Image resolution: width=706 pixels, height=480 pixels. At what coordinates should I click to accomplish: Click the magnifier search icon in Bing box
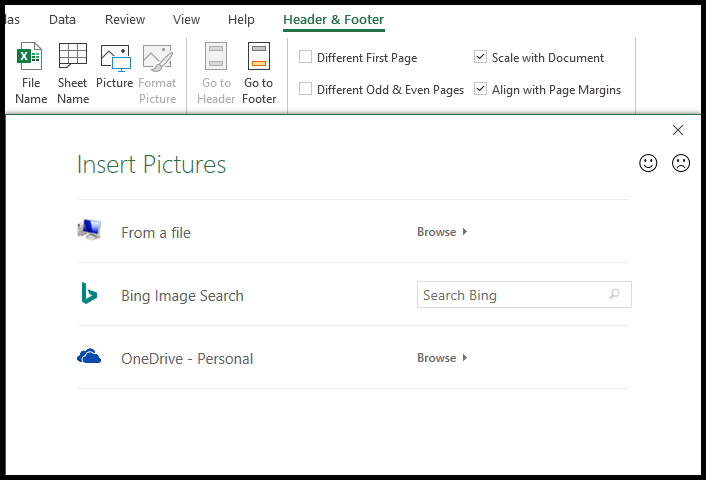coord(615,294)
